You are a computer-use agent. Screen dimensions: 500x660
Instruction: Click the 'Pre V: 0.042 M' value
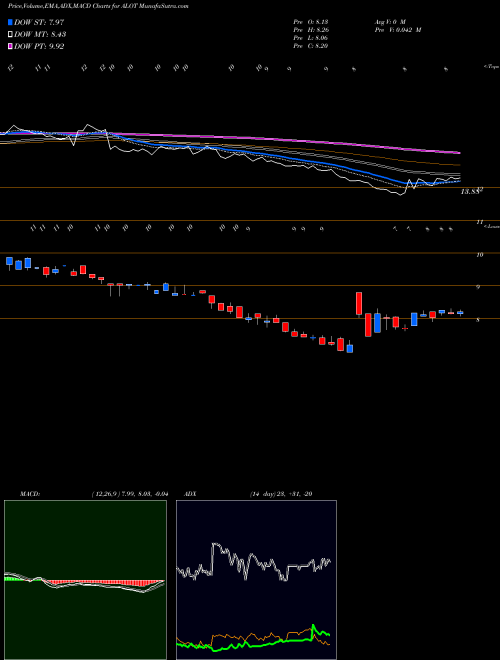coord(398,30)
